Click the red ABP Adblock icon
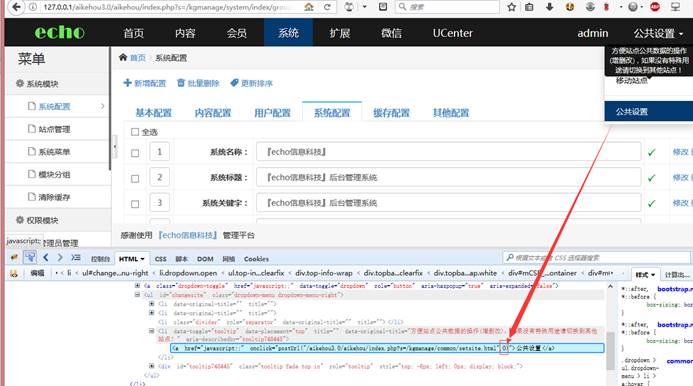 [655, 7]
